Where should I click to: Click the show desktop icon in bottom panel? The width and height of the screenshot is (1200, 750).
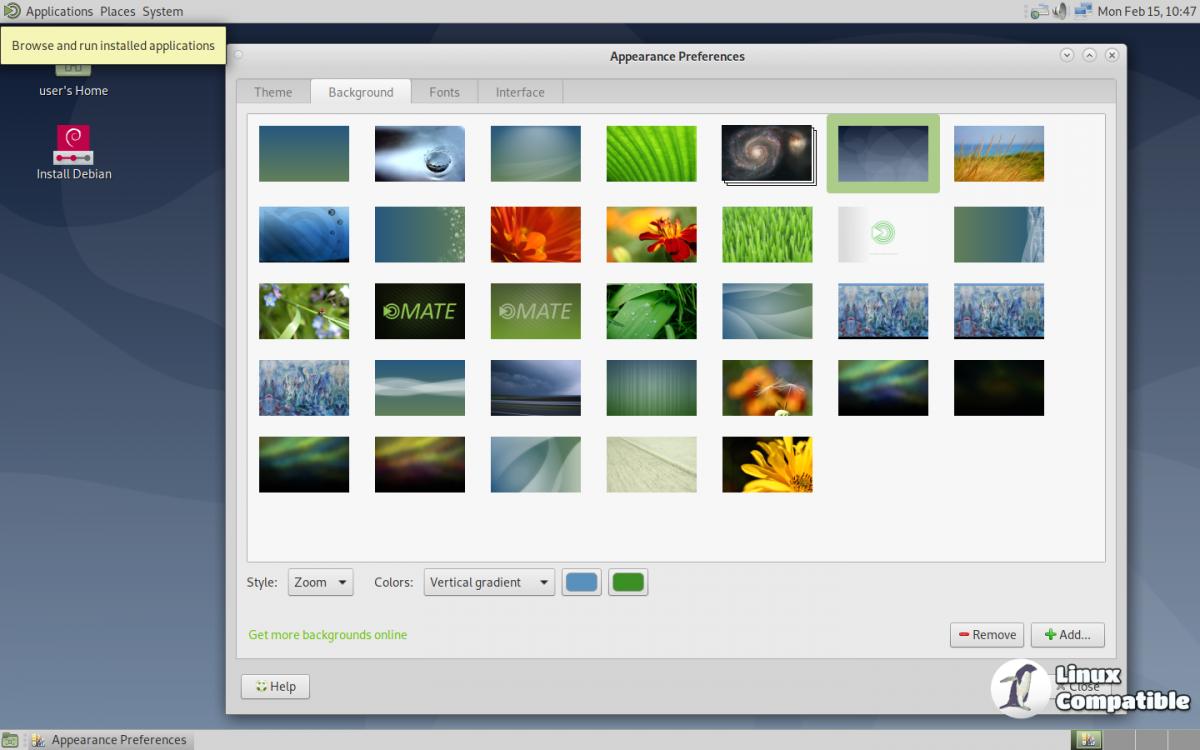(x=10, y=740)
